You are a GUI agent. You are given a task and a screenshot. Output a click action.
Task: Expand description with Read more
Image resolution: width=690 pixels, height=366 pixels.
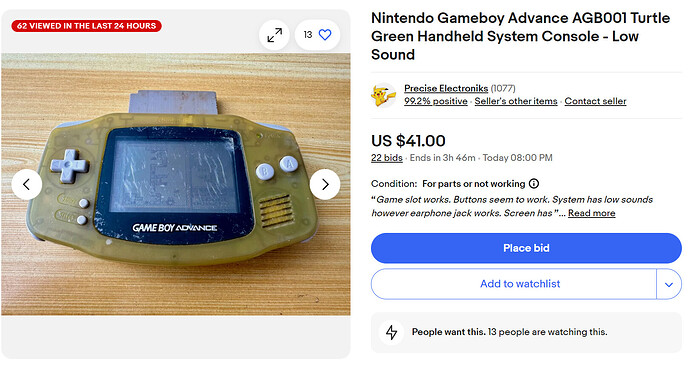(x=591, y=213)
